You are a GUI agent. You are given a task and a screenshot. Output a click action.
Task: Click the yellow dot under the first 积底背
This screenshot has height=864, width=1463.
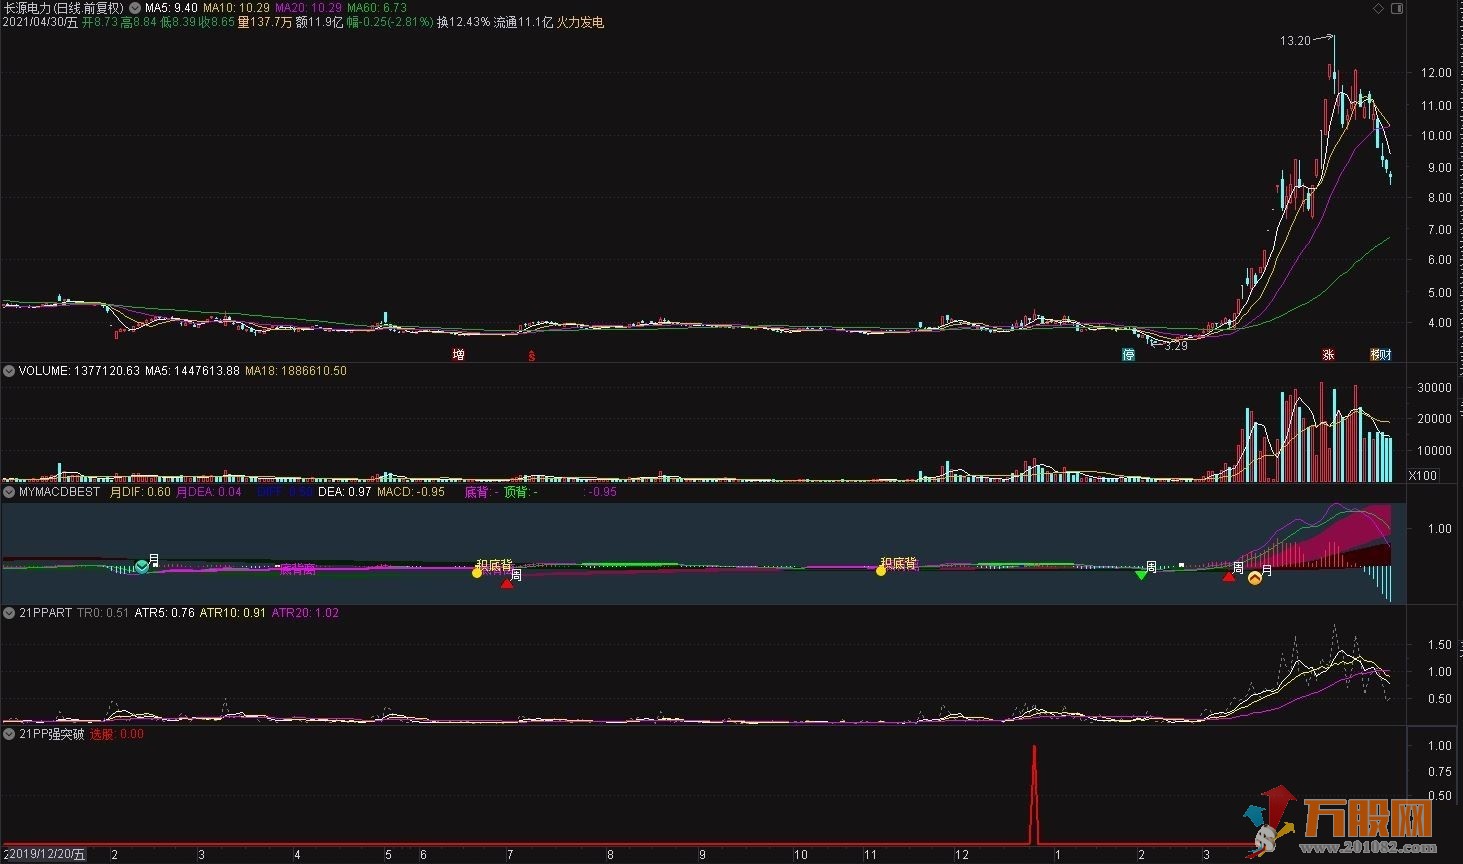477,572
